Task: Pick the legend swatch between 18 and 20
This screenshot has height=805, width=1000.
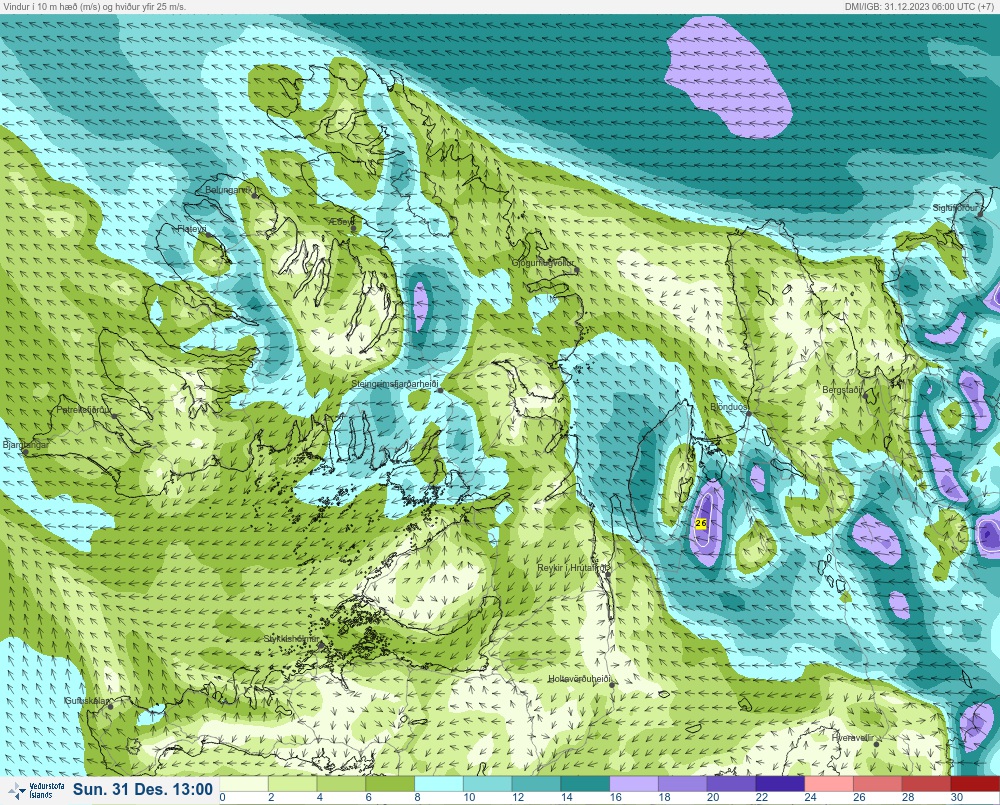Action: pos(682,783)
